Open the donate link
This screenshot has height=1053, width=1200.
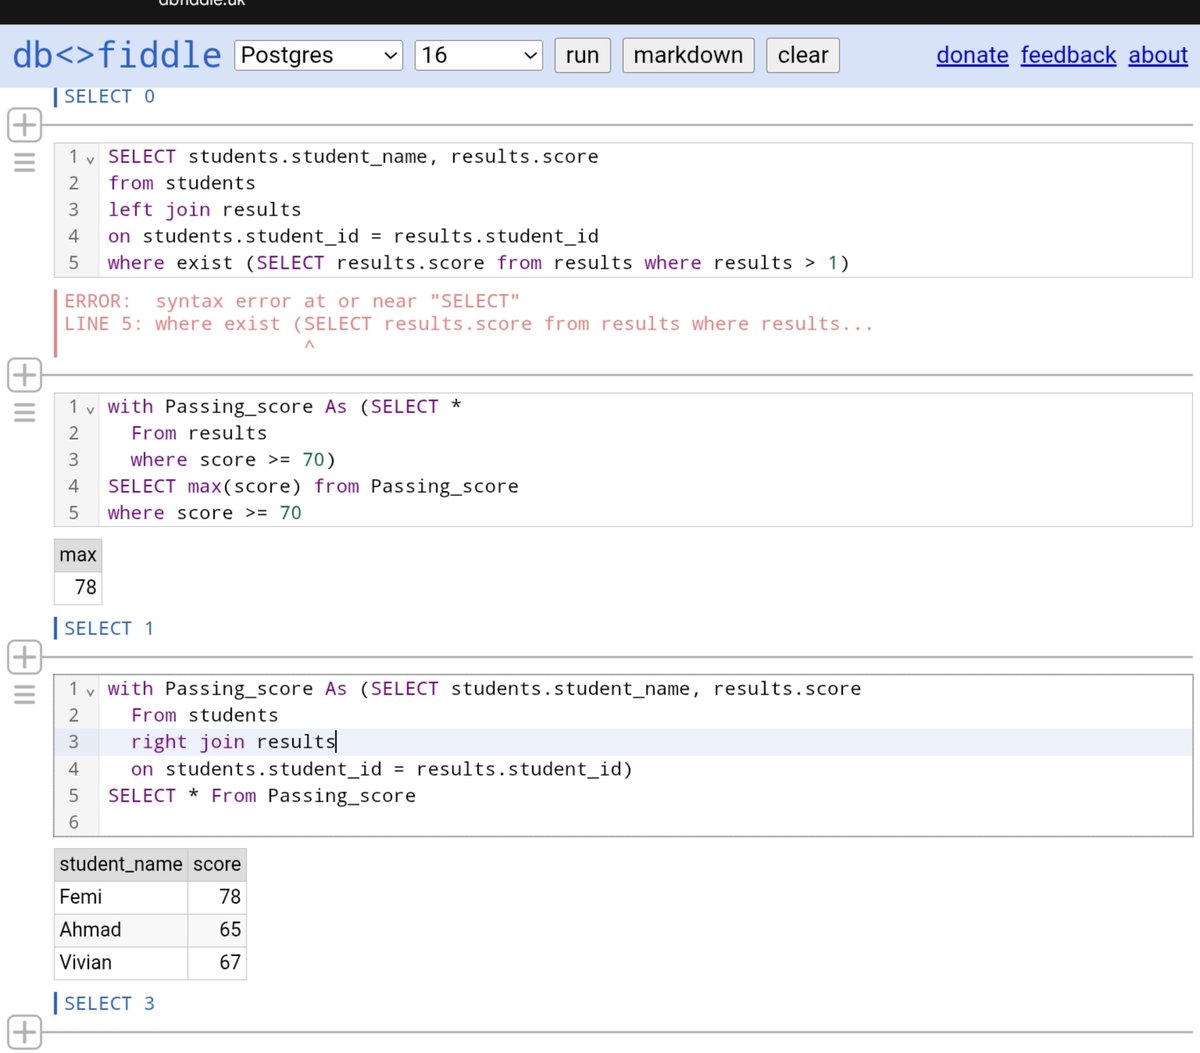click(972, 55)
